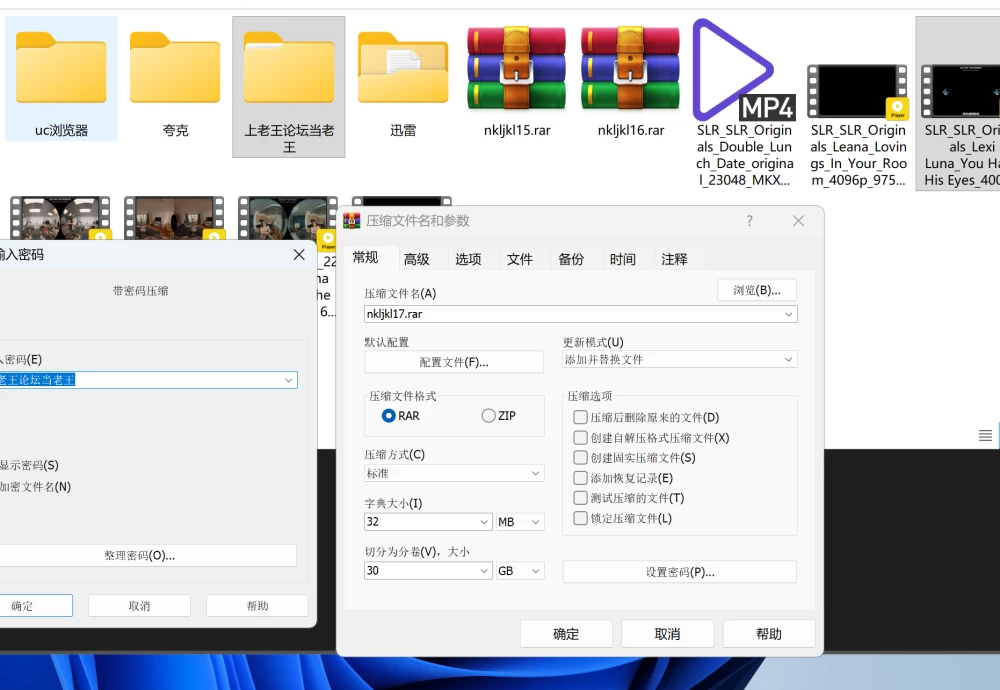Click 取消 in the archive parameters dialog
Viewport: 1000px width, 690px height.
click(668, 634)
